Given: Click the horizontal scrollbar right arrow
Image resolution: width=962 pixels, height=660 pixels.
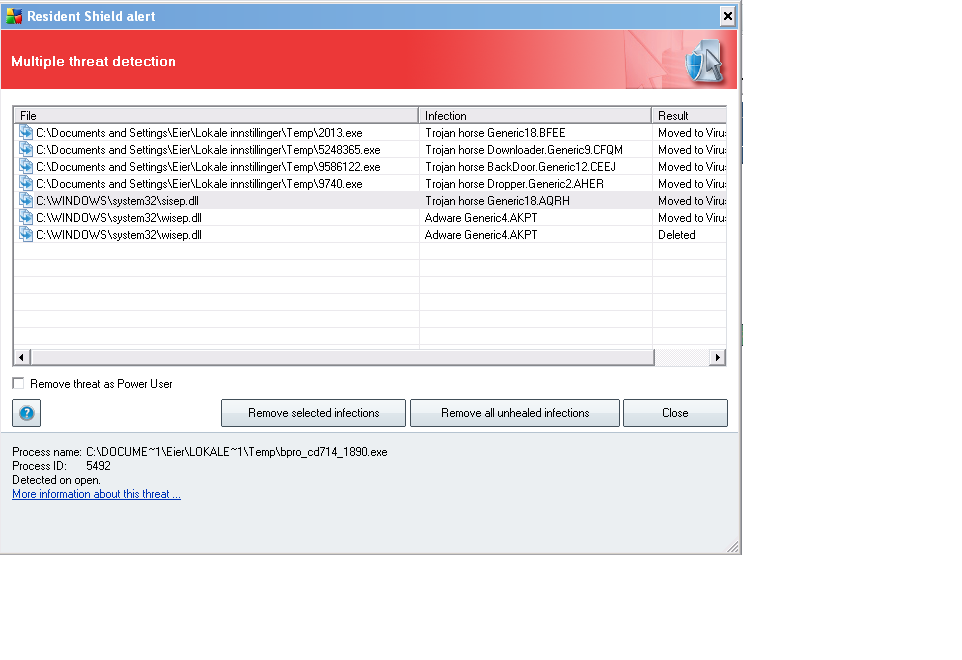Looking at the screenshot, I should pyautogui.click(x=717, y=357).
